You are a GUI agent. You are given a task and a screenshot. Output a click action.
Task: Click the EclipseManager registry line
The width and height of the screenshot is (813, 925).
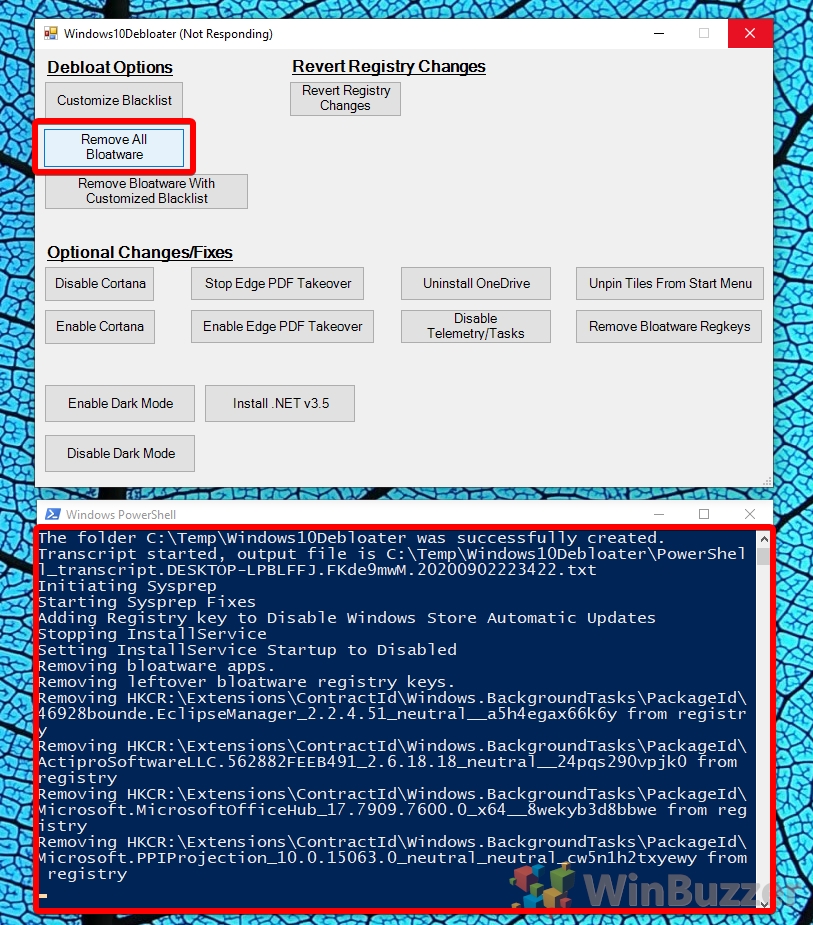click(392, 714)
